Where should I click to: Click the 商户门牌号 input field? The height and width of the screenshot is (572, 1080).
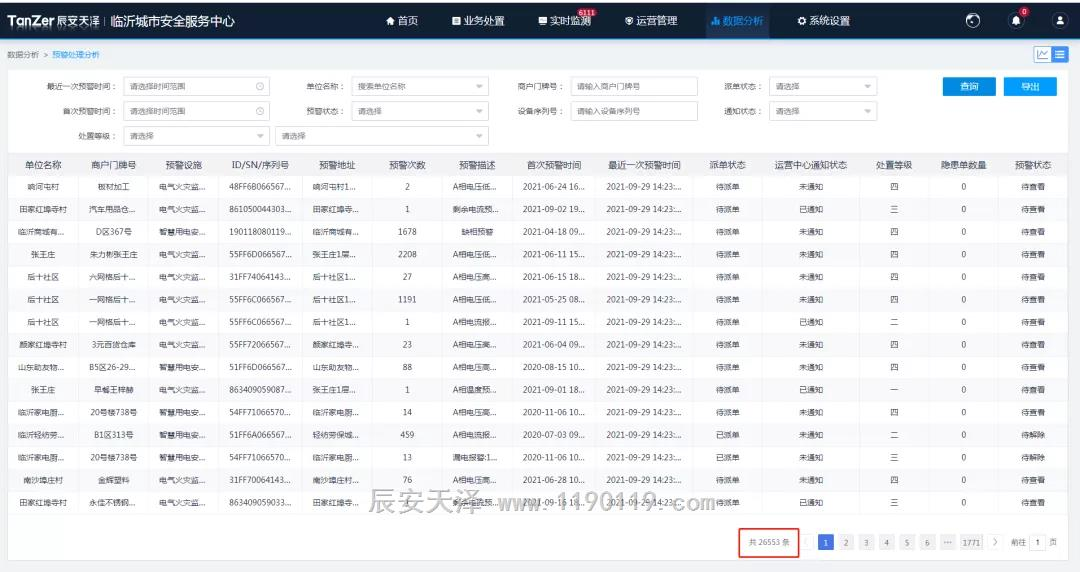634,87
